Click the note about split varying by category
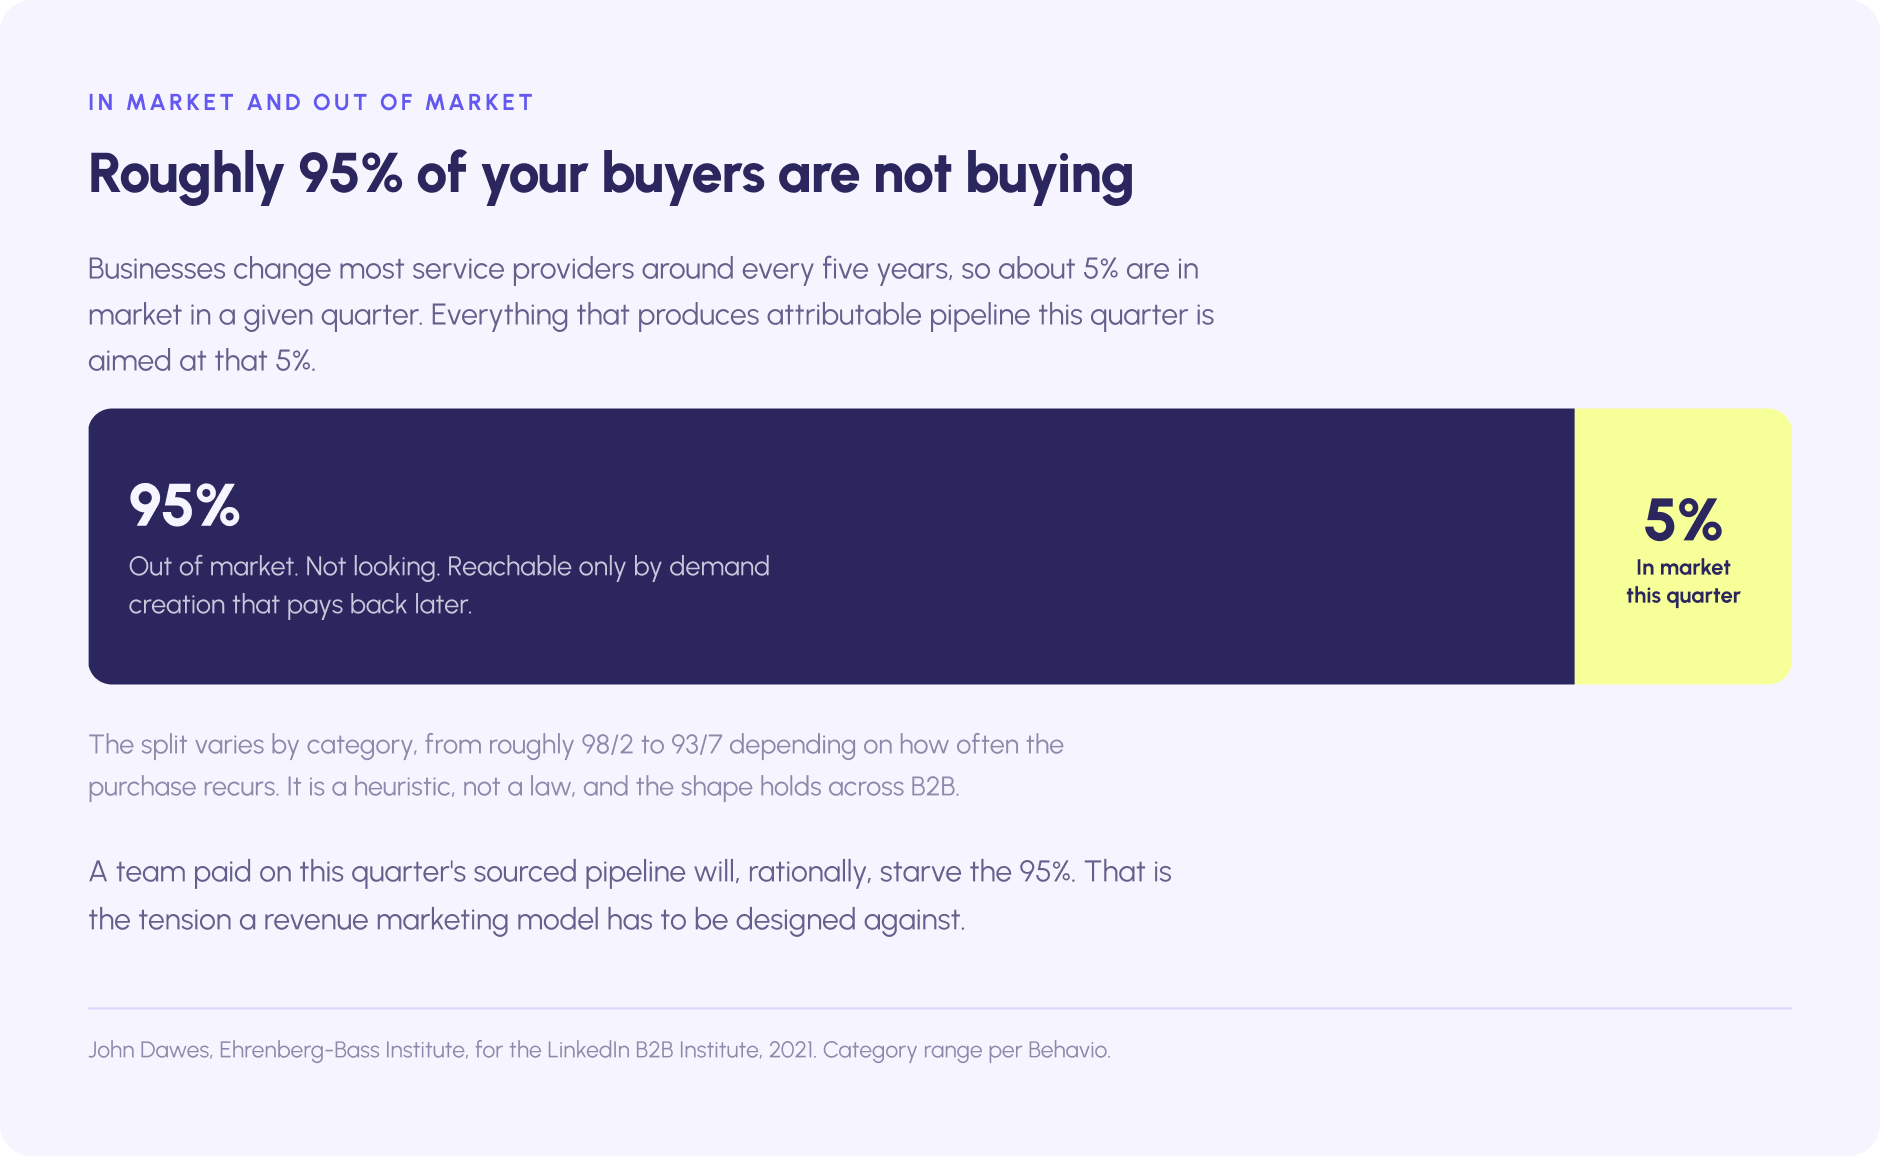Screen dimensions: 1880x1156 [576, 765]
